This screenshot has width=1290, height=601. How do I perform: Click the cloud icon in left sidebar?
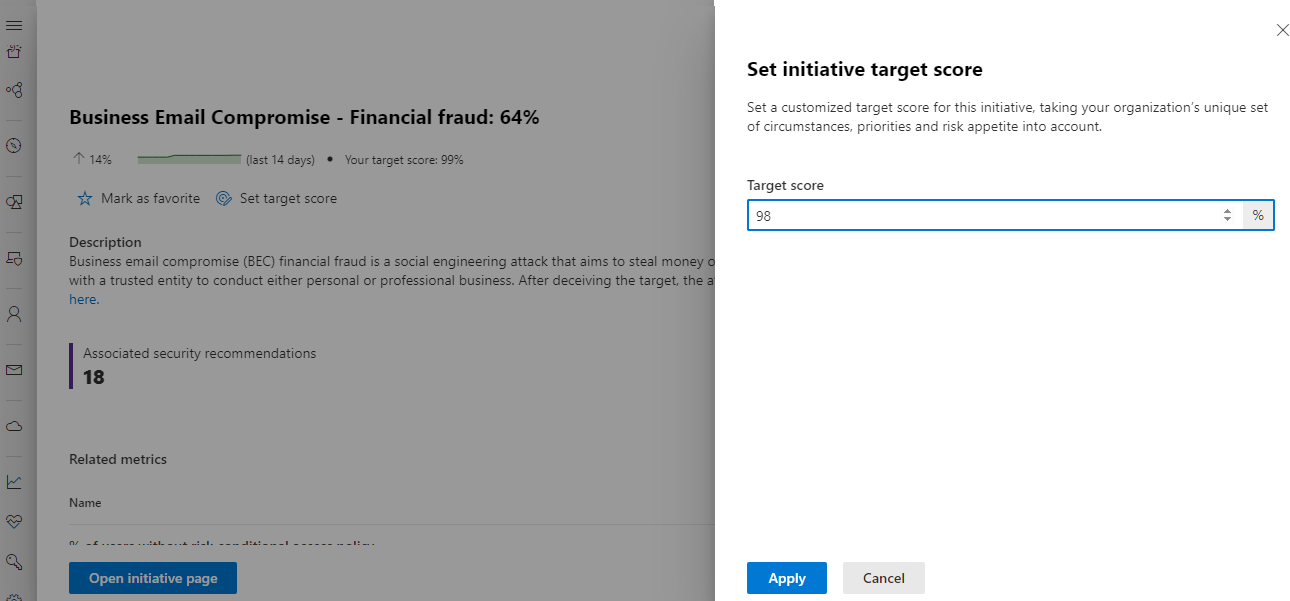[14, 426]
